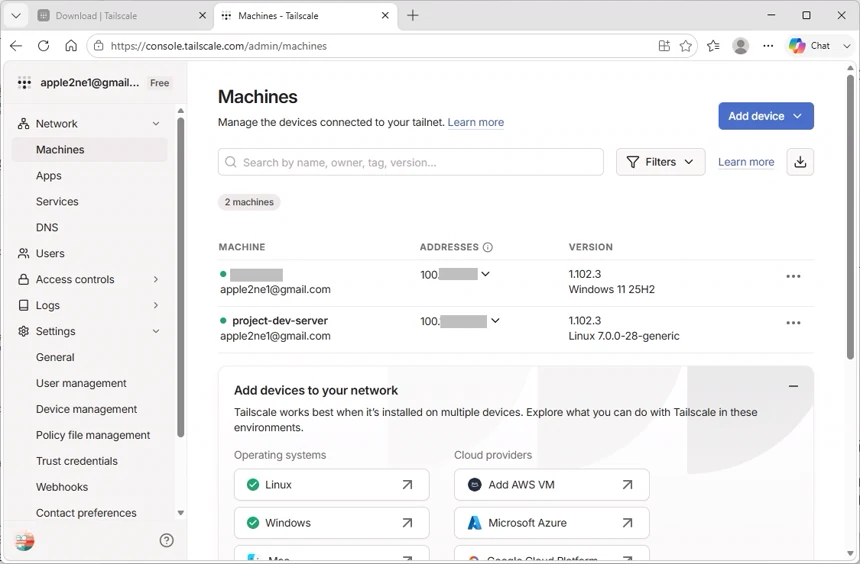The width and height of the screenshot is (860, 564).
Task: Open Webhooks settings
Action: 61,487
